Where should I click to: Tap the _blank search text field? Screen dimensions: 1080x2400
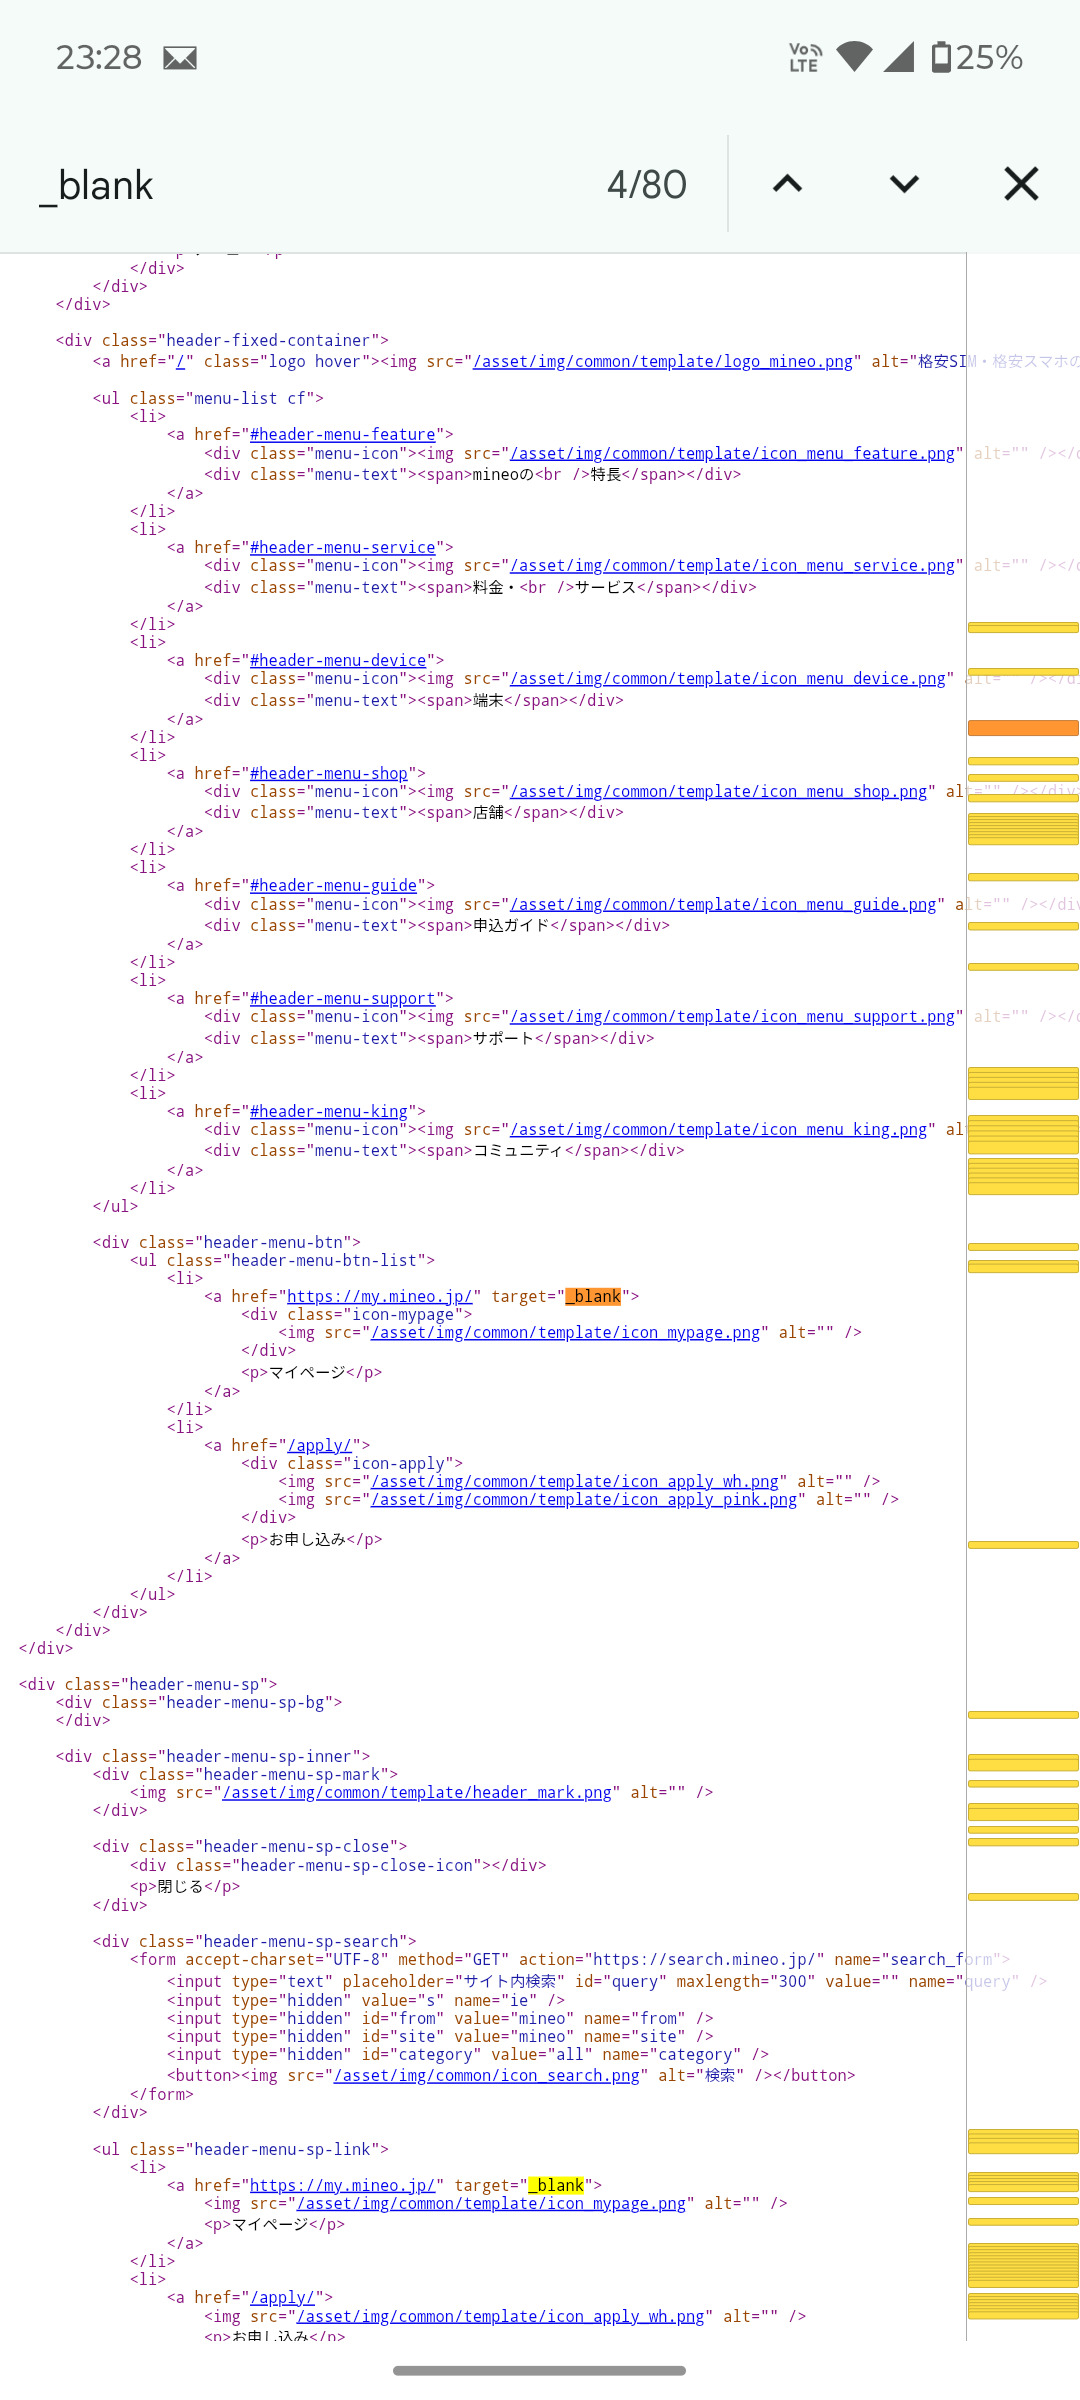(x=300, y=185)
